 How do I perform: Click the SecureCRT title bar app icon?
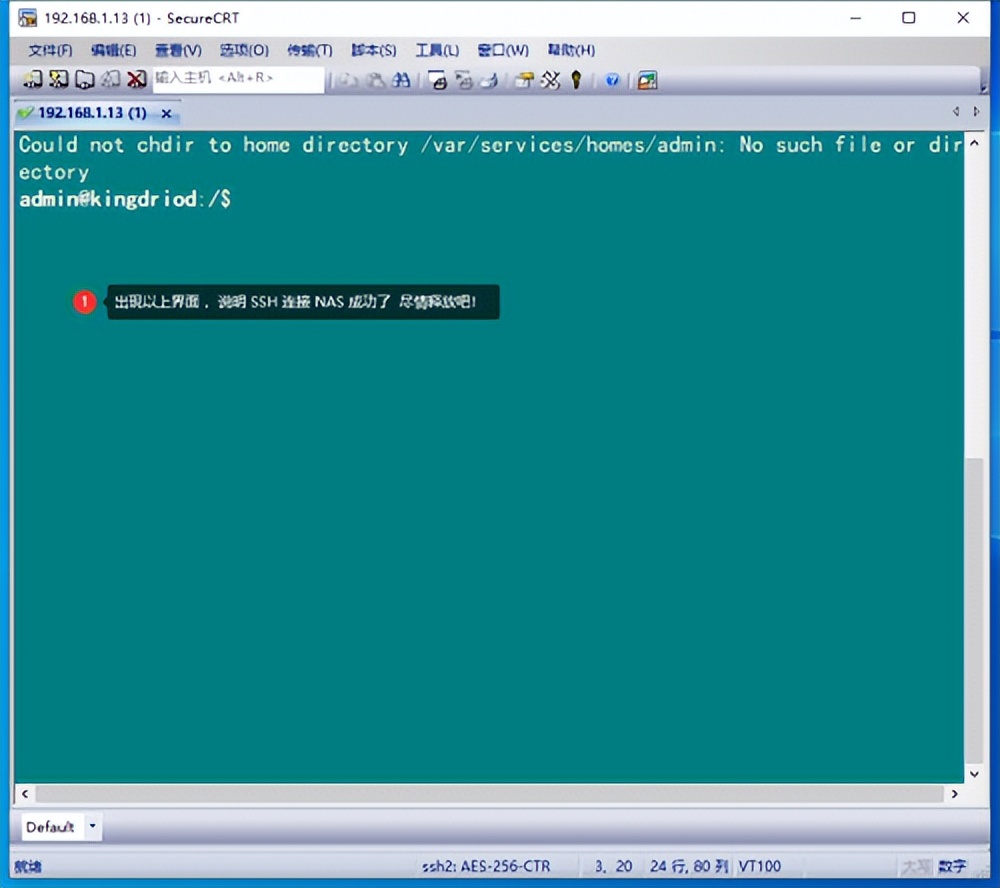click(27, 18)
